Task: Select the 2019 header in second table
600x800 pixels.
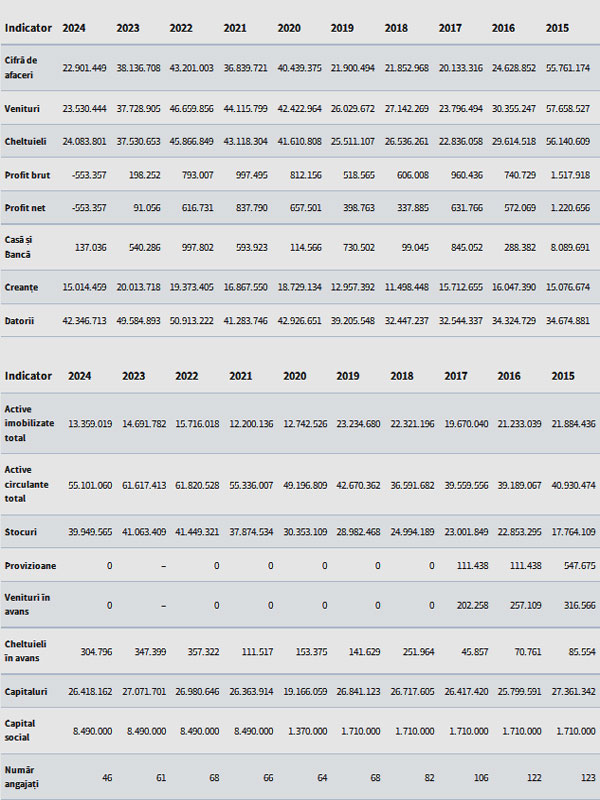Action: (347, 376)
